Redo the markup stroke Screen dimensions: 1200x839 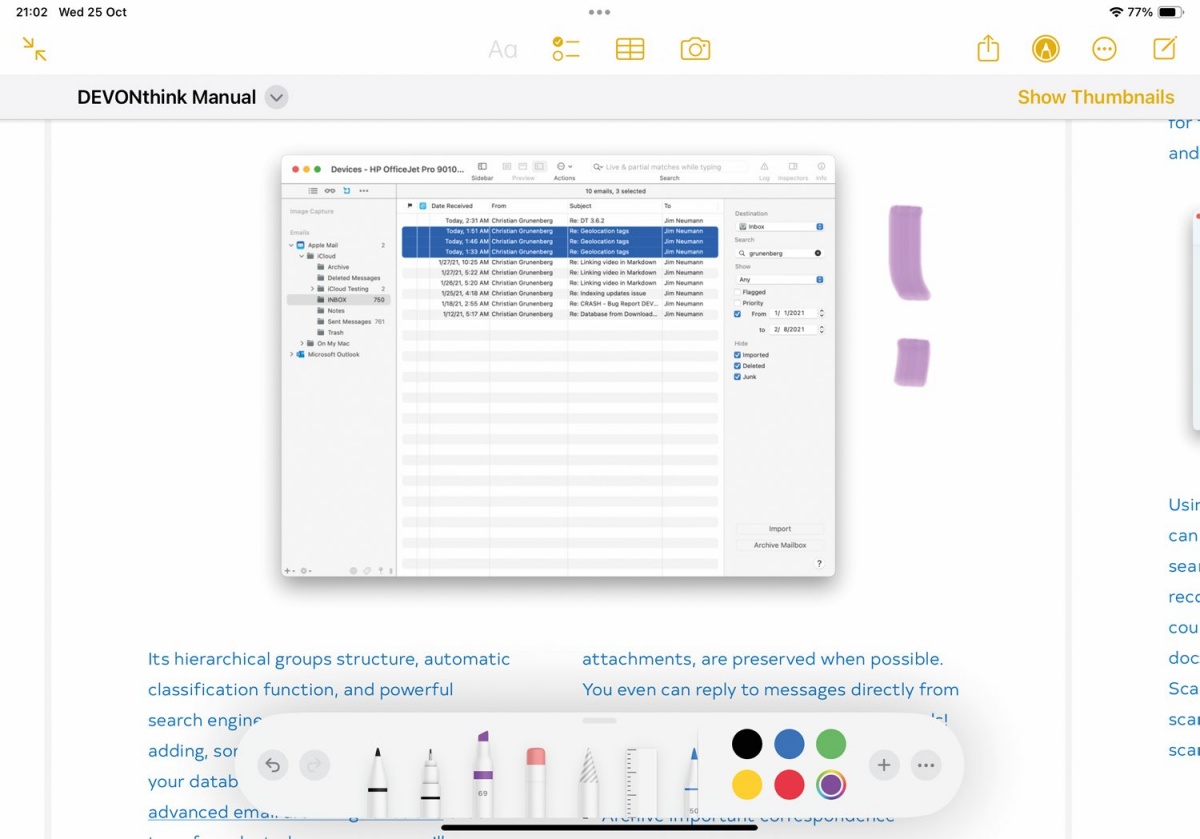click(x=314, y=766)
